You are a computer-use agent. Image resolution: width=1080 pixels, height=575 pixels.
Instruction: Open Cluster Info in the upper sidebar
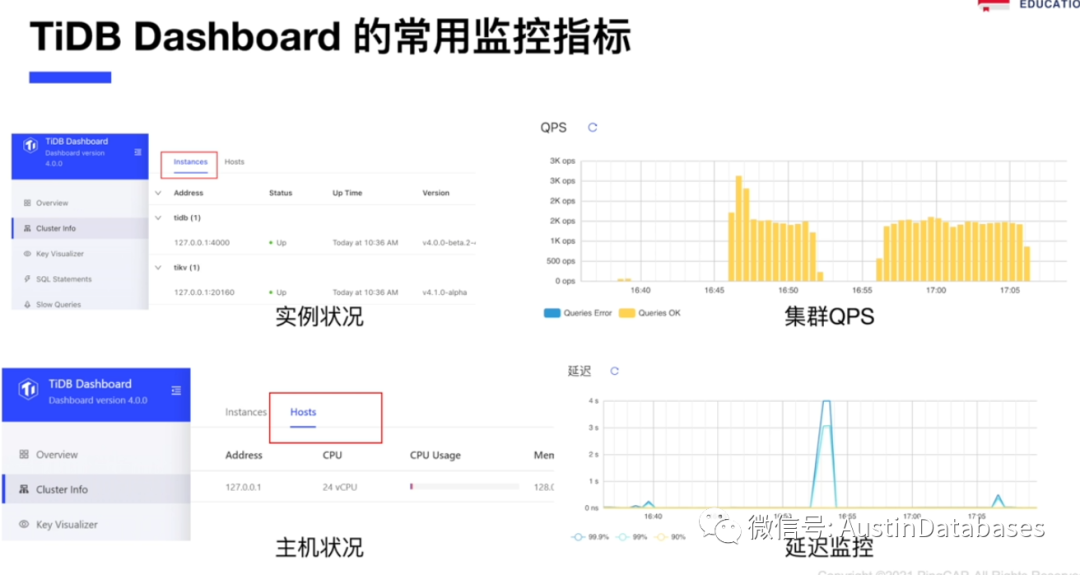coord(80,228)
